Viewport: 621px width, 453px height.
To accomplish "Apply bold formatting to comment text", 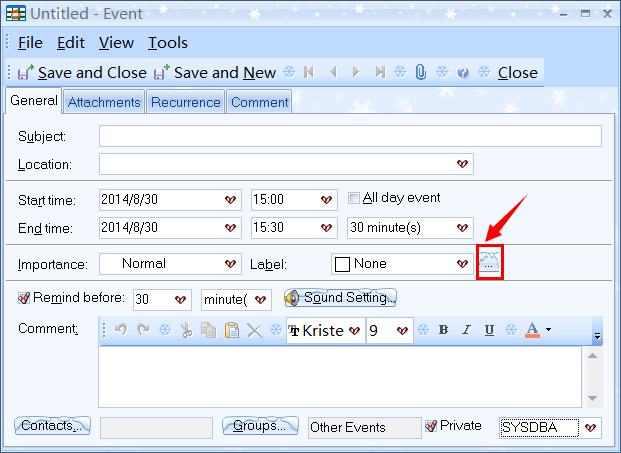I will 443,331.
